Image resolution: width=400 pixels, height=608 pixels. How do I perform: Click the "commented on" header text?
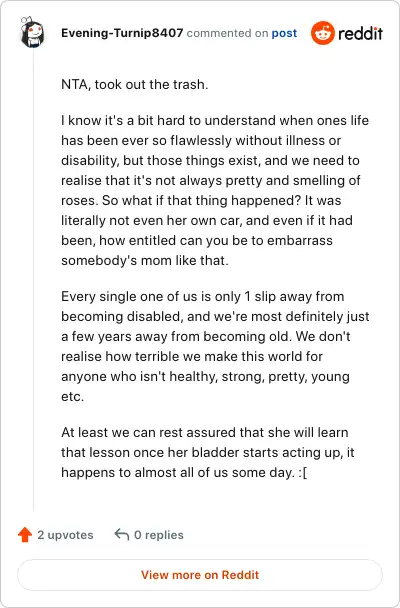(227, 33)
